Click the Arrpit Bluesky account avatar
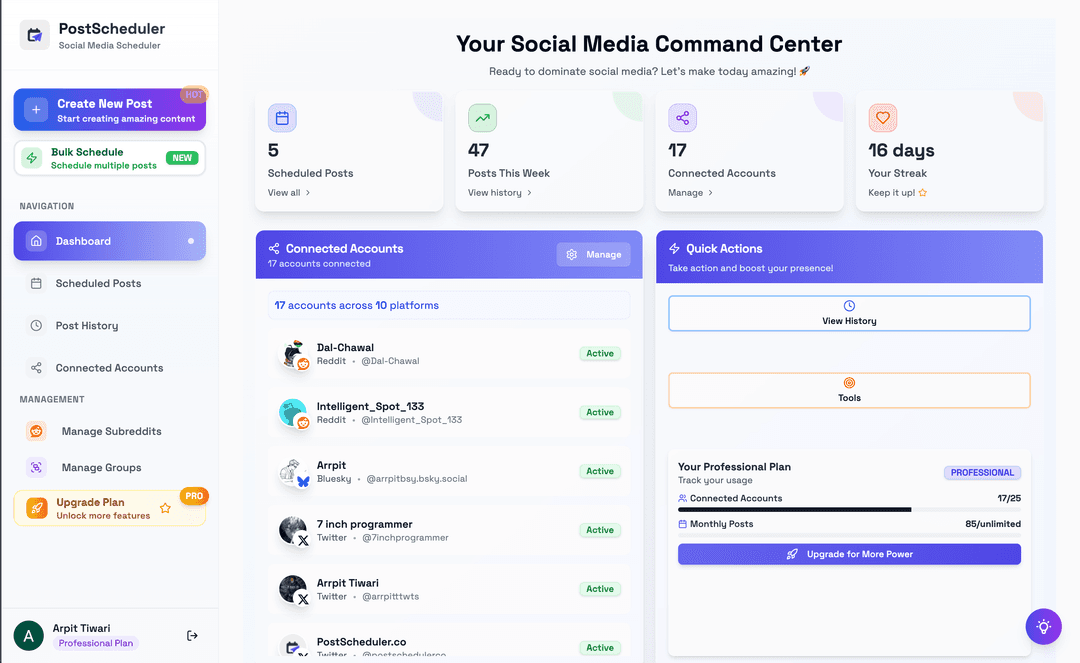 293,472
